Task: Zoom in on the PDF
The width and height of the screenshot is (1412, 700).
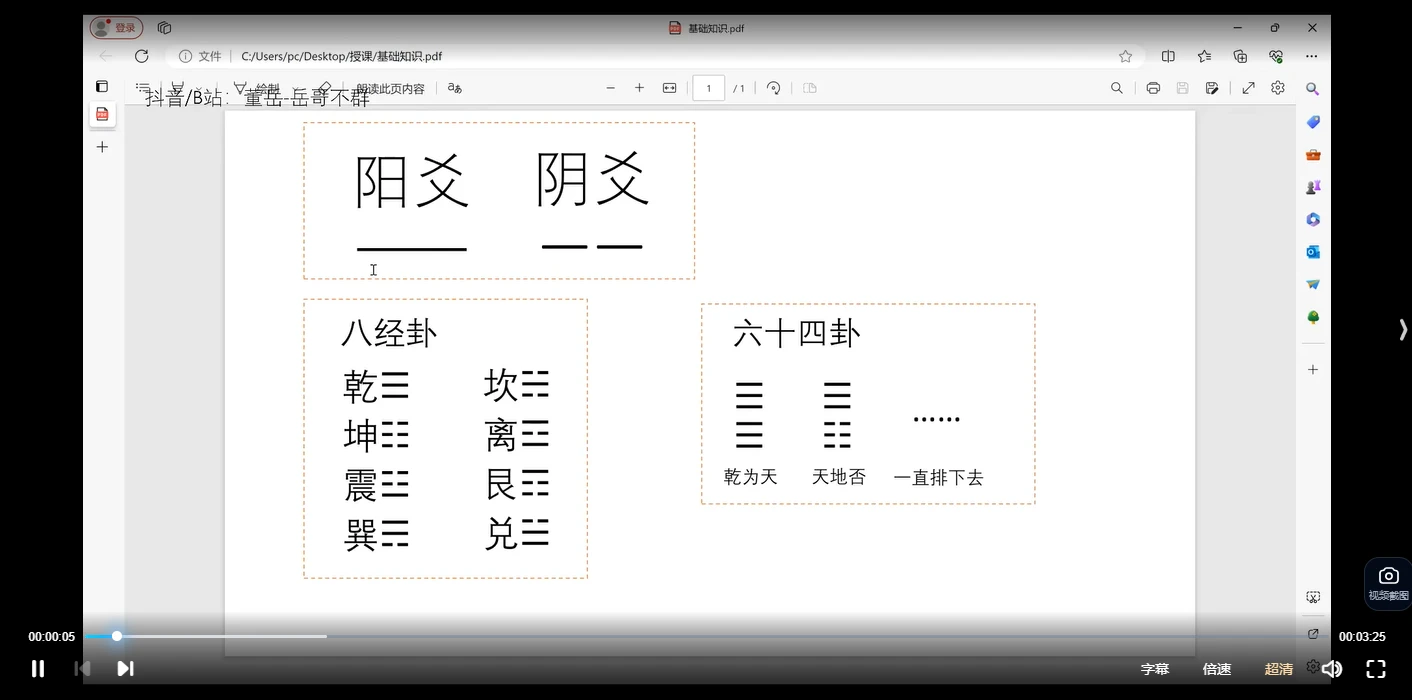Action: click(x=640, y=88)
